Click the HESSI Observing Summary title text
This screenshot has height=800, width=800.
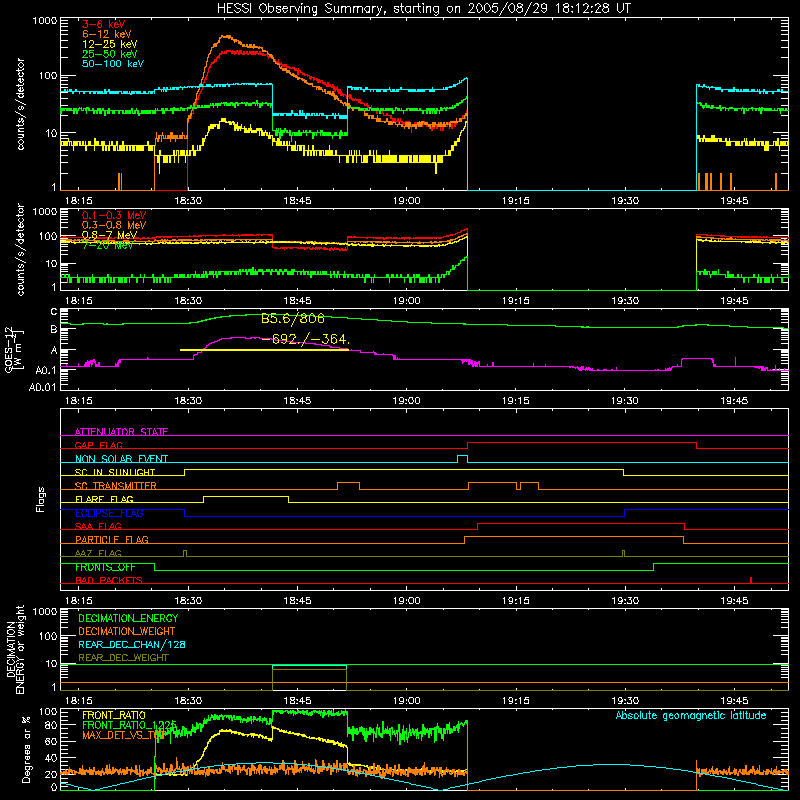click(x=423, y=9)
